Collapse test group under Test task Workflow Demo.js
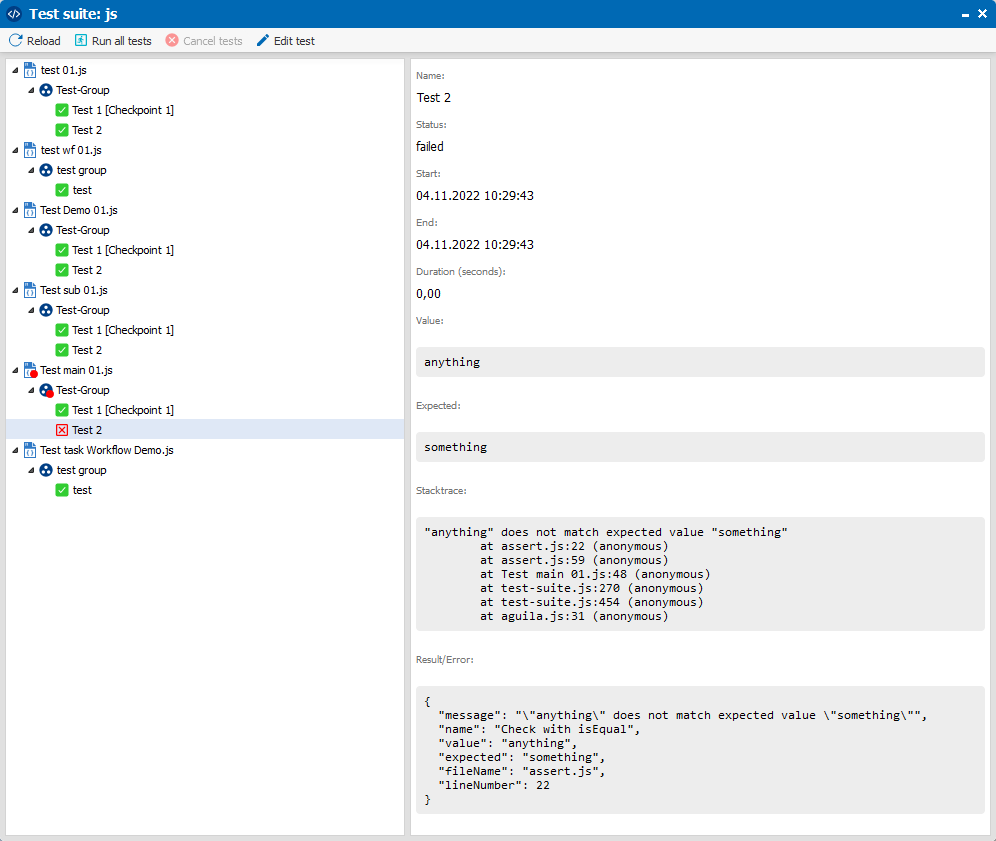 (x=31, y=470)
